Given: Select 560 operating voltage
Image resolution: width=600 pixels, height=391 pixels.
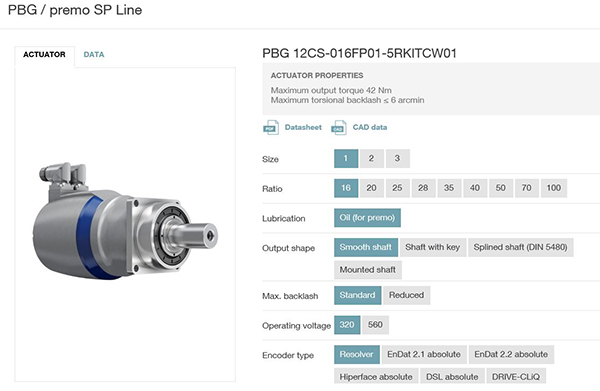Looking at the screenshot, I should (x=375, y=325).
